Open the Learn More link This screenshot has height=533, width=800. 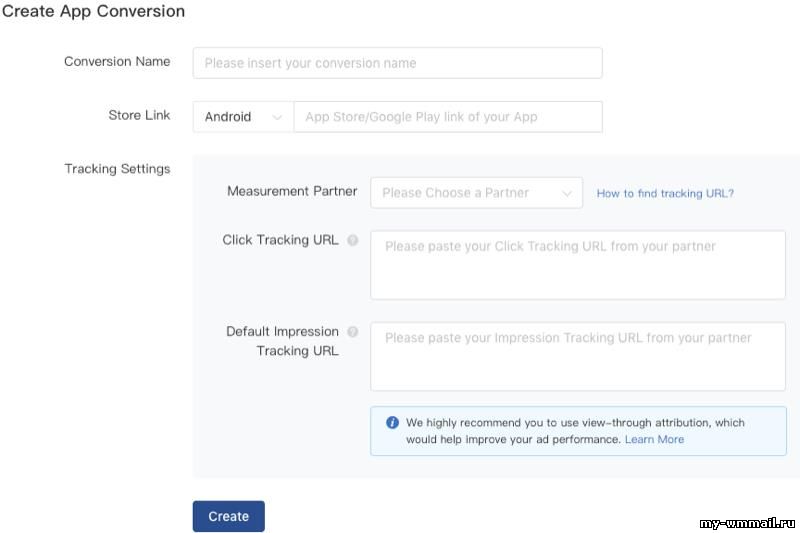tap(654, 439)
